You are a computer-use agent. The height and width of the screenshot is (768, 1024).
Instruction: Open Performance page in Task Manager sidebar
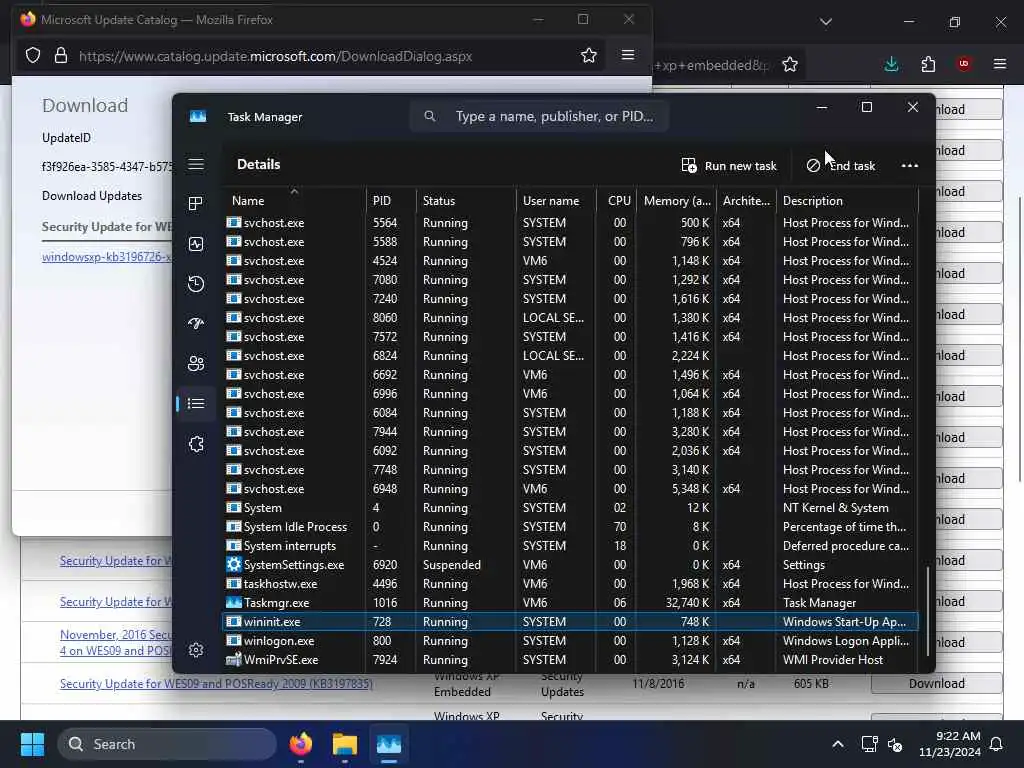click(196, 244)
